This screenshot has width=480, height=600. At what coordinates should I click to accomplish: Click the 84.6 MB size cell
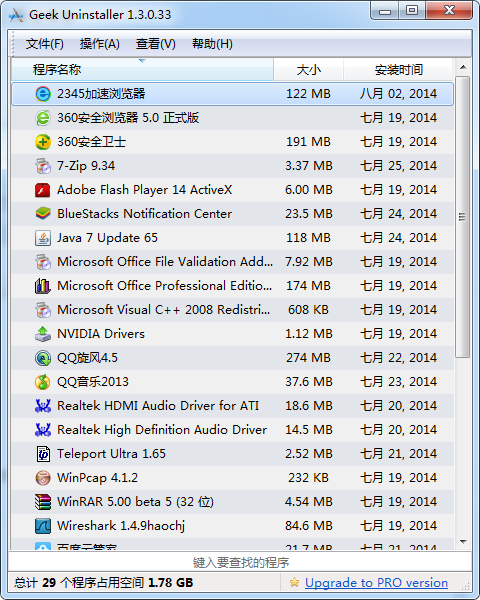(309, 526)
